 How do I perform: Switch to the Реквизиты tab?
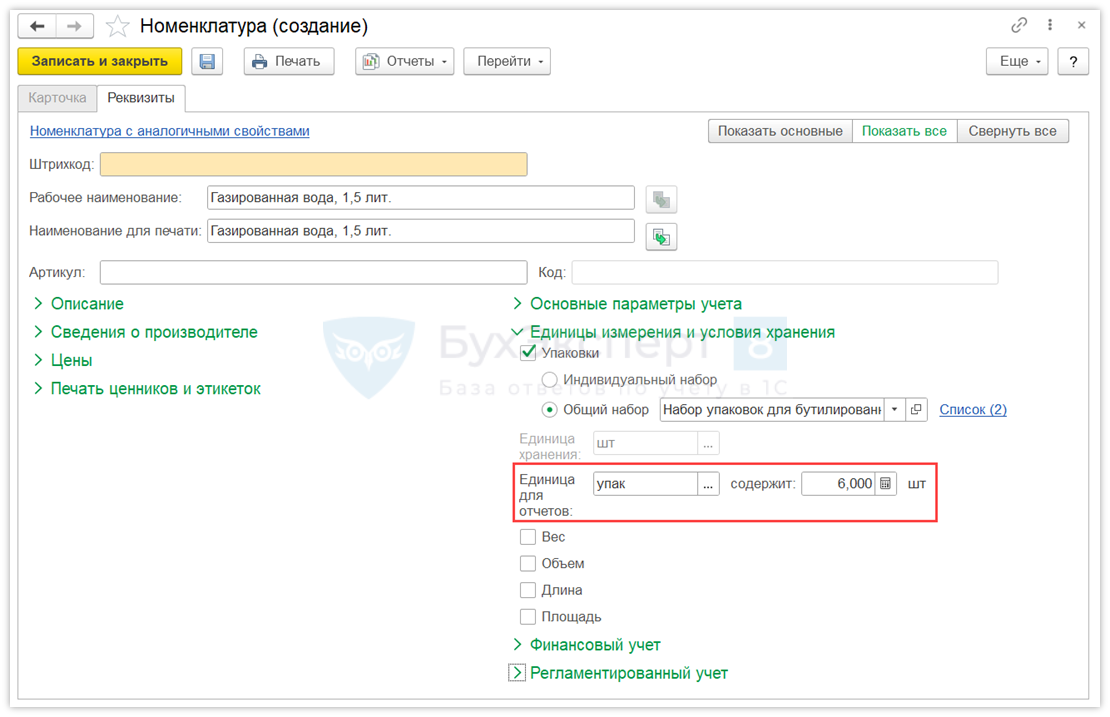point(141,98)
